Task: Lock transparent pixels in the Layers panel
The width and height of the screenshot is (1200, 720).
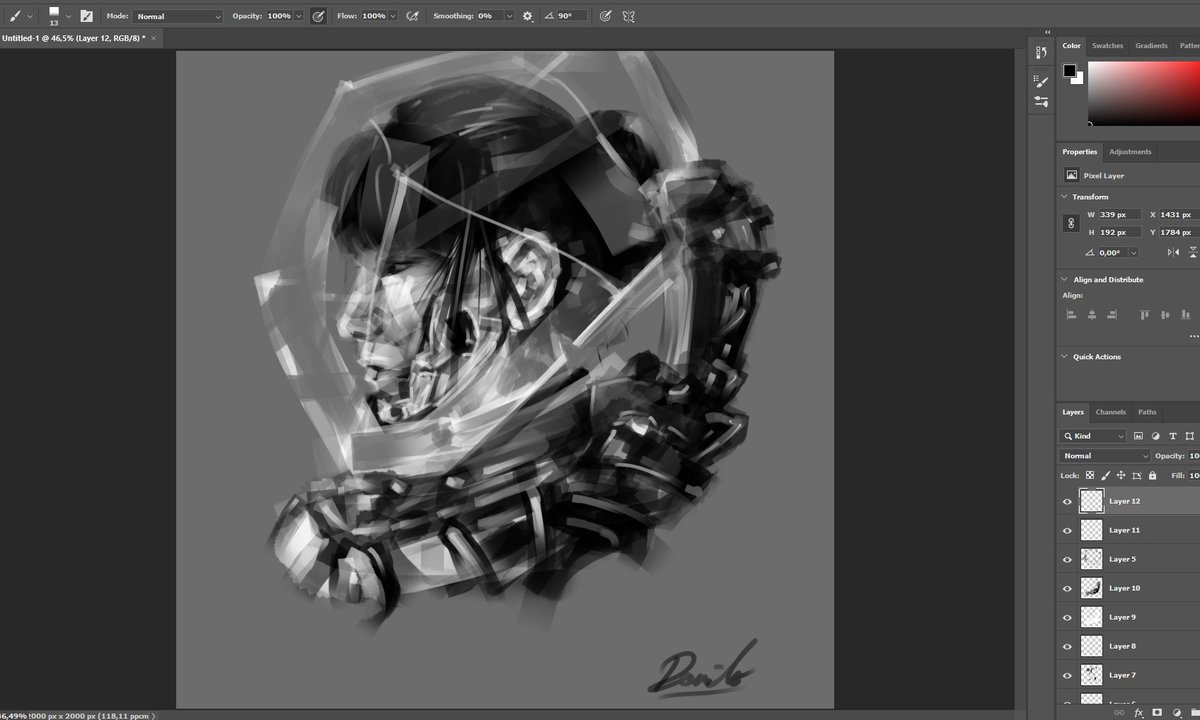Action: pyautogui.click(x=1090, y=475)
